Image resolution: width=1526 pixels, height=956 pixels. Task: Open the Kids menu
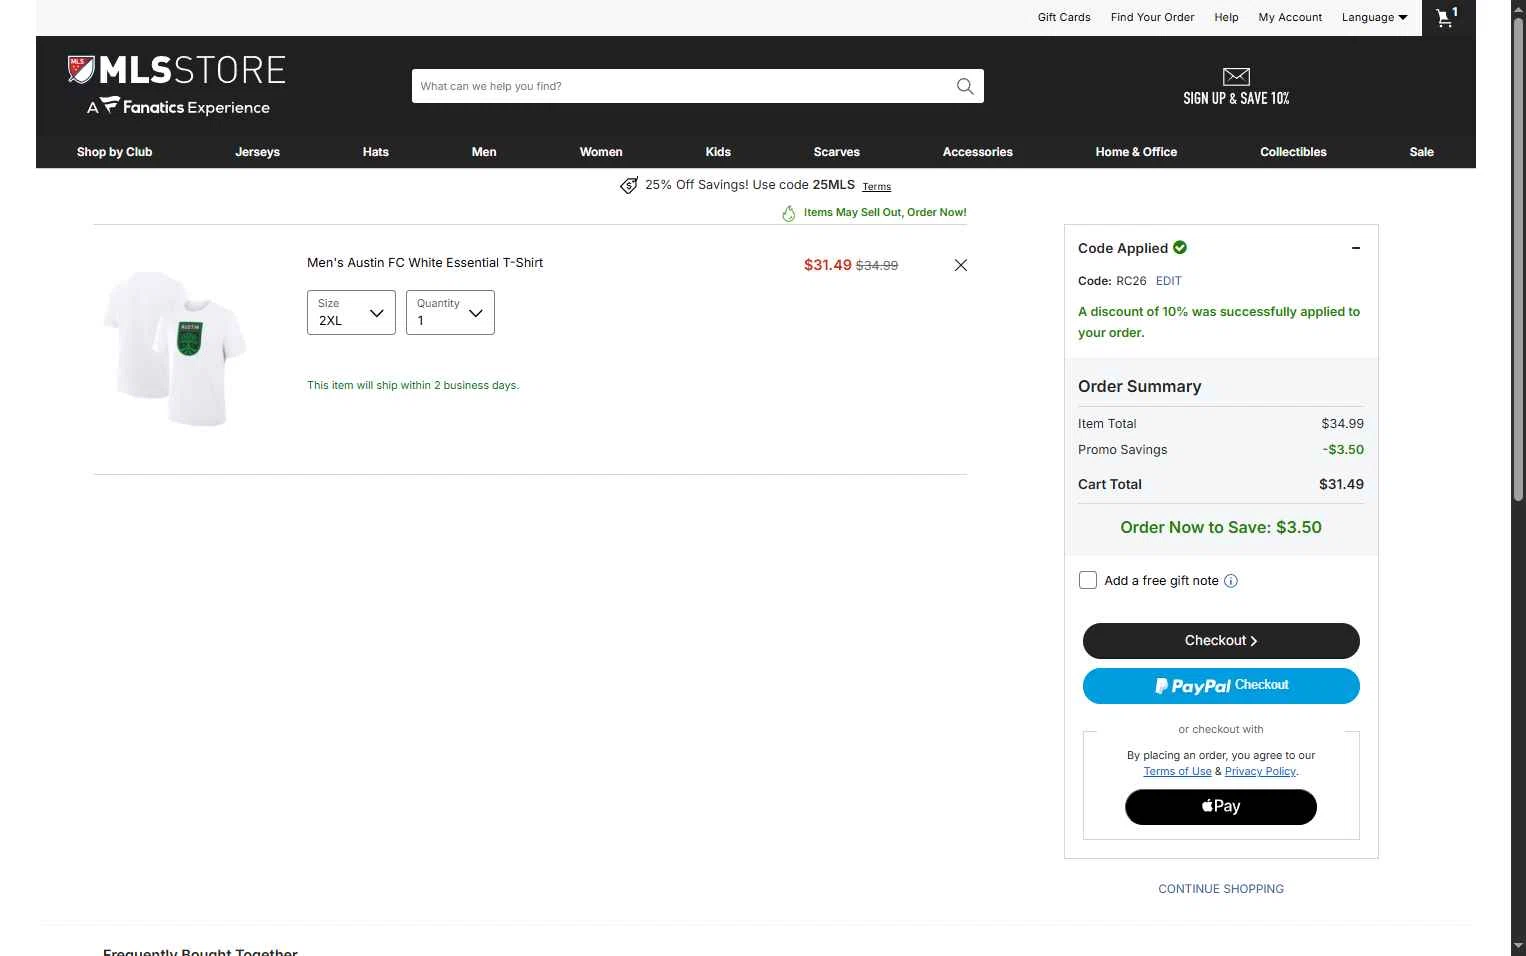(x=718, y=152)
